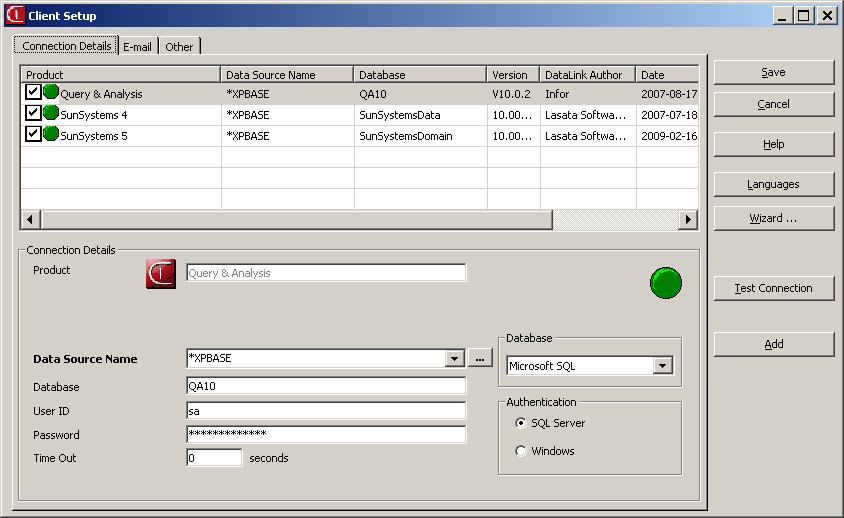Click in the Time Out seconds field
Image resolution: width=844 pixels, height=518 pixels.
pos(214,458)
